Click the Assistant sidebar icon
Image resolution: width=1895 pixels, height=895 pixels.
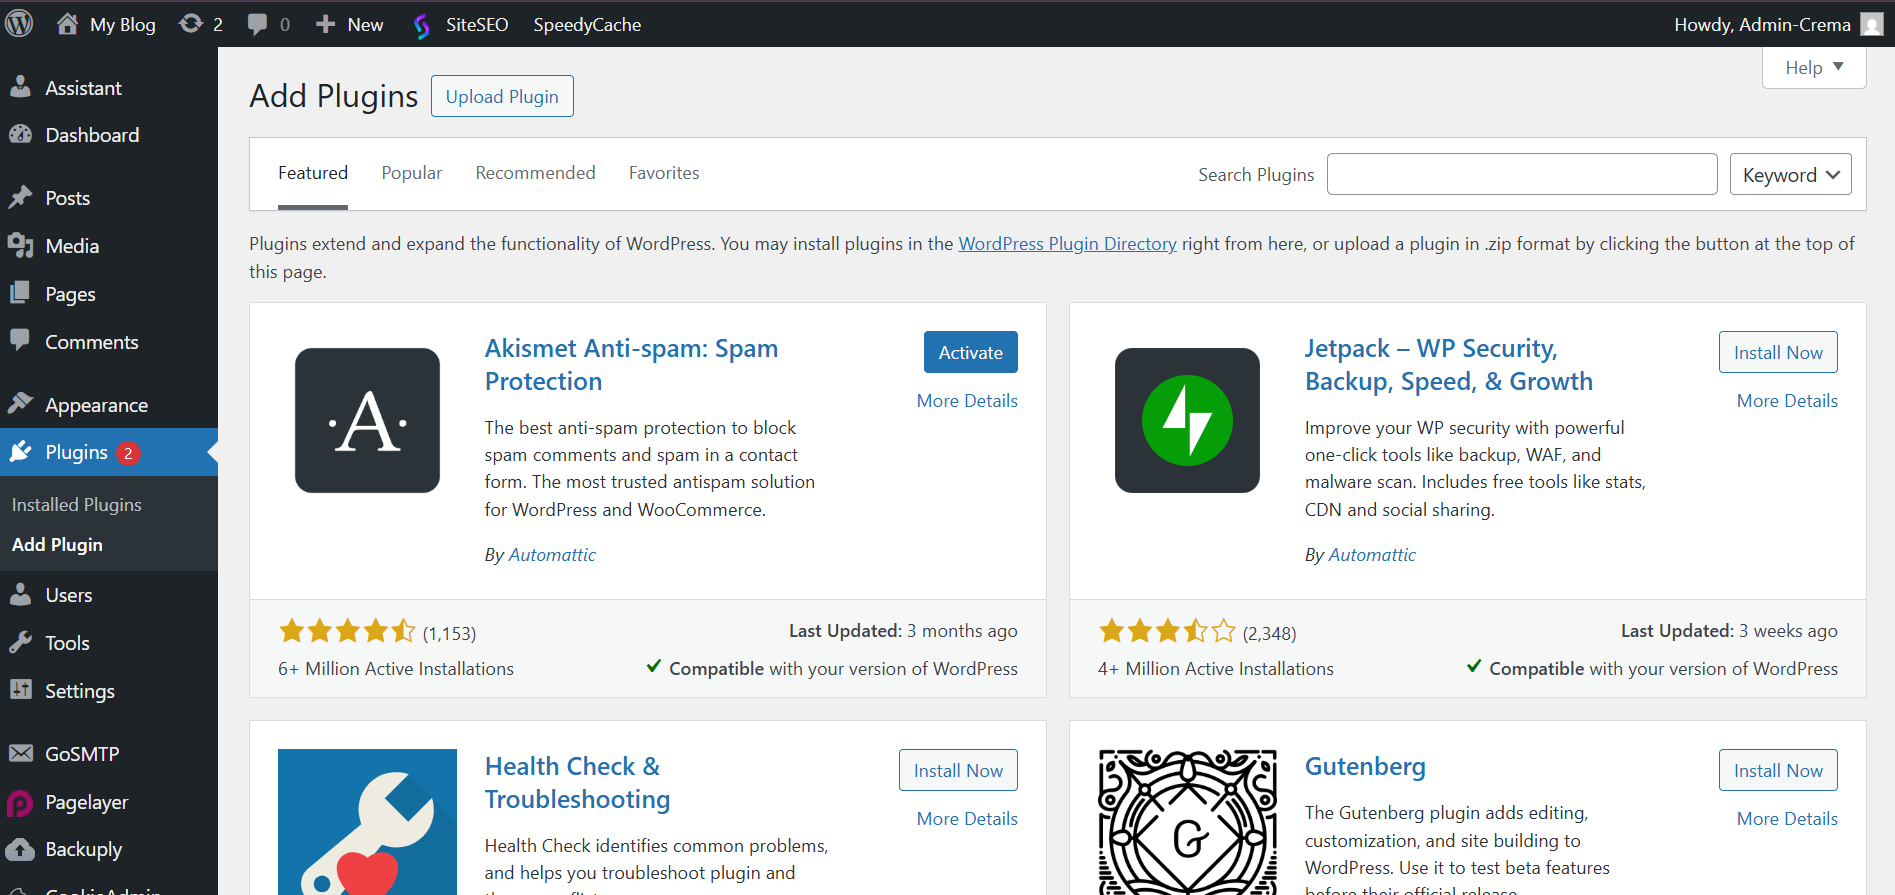coord(20,87)
